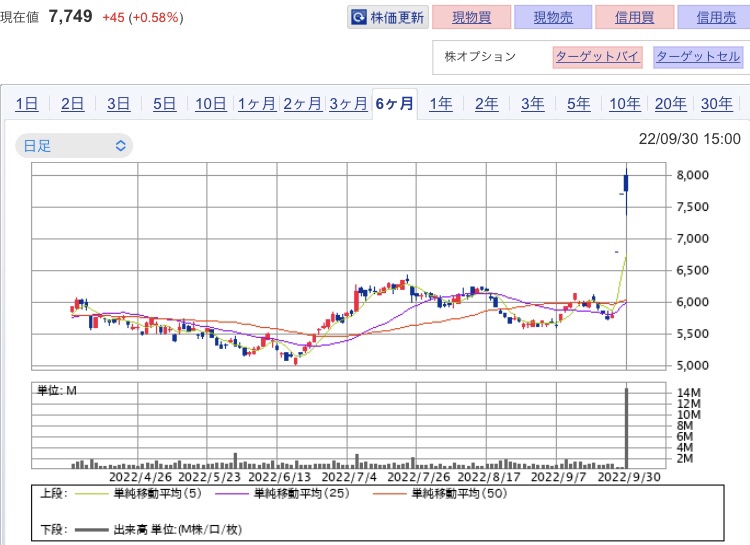Click the 現物売 button

pos(553,17)
